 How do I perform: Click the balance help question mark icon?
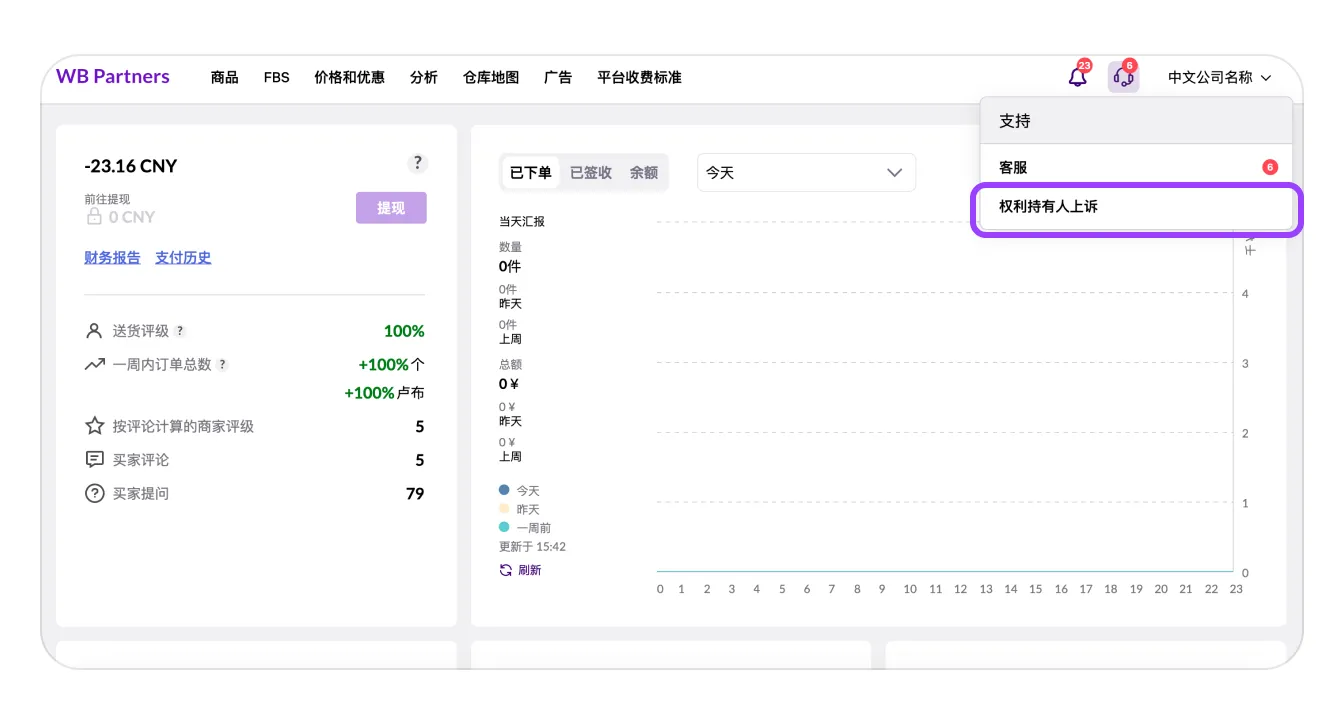coord(418,163)
